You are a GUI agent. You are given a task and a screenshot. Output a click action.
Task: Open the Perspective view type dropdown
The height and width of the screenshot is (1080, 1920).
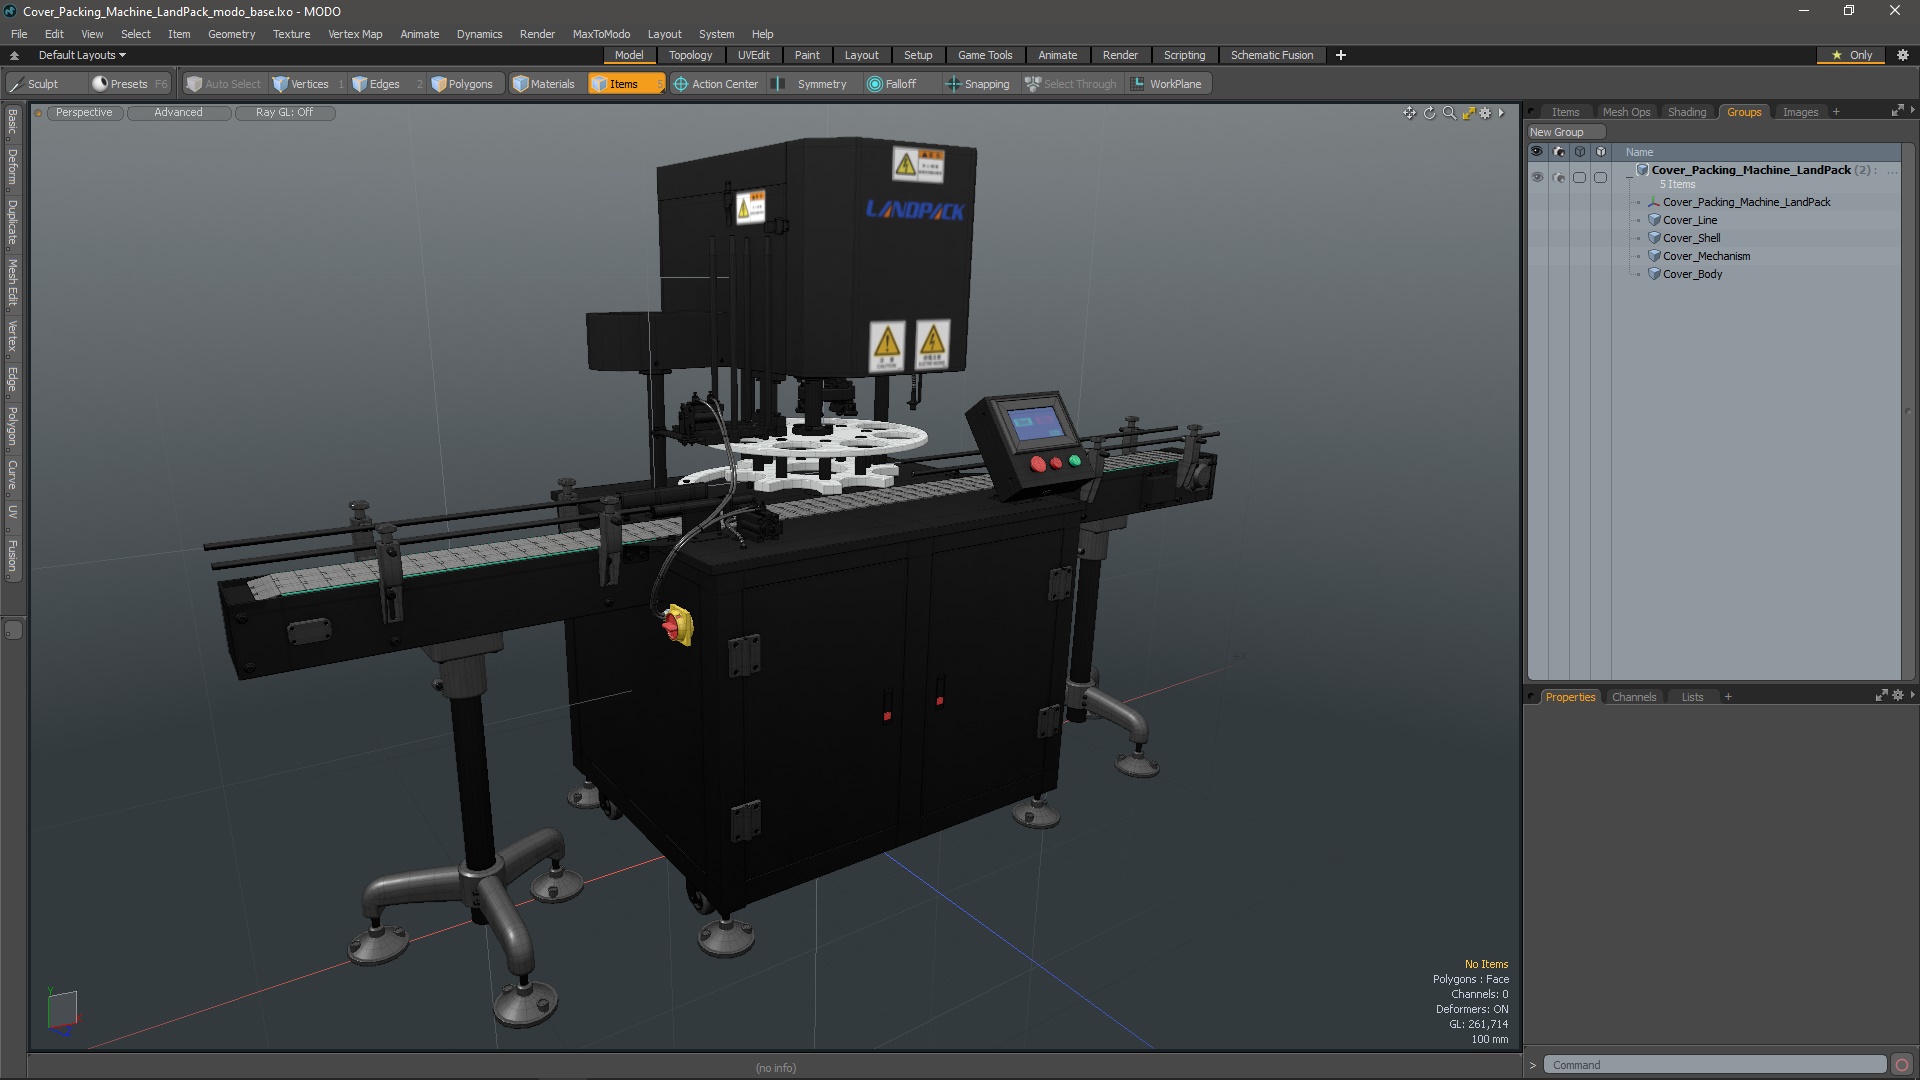coord(84,113)
